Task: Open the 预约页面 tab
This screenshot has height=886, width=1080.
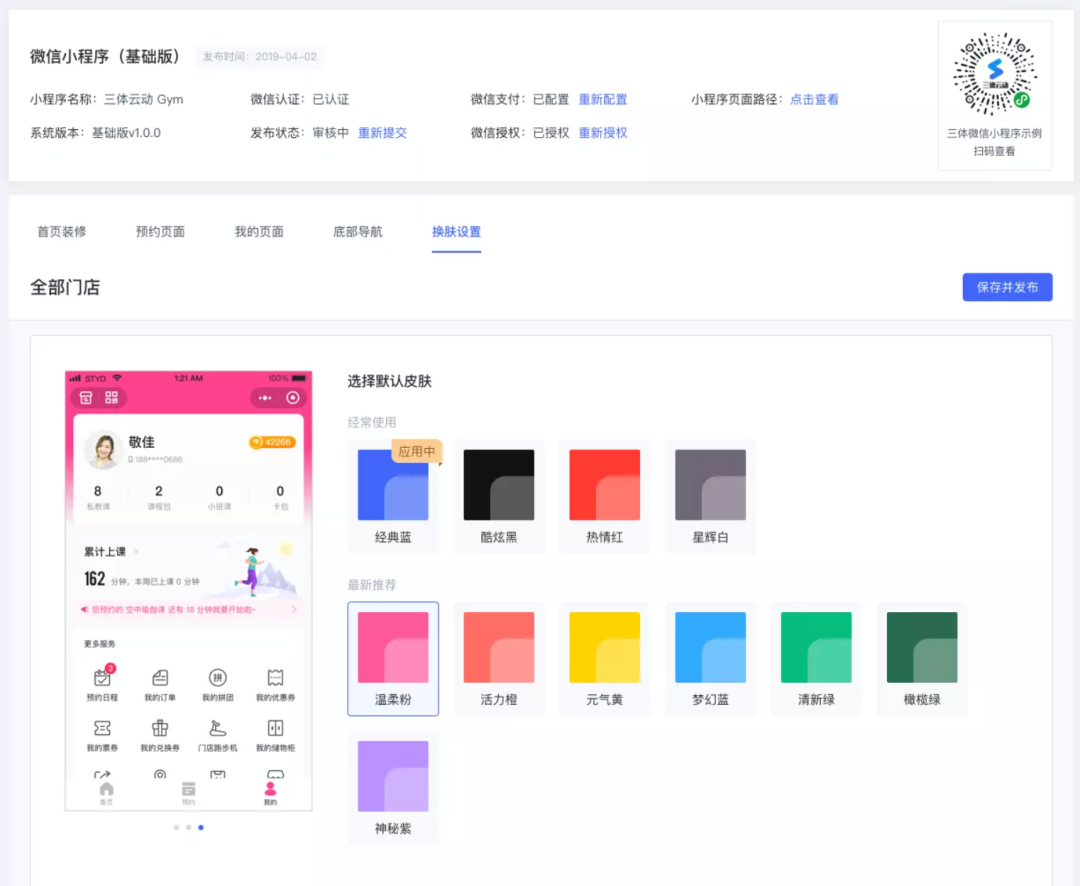Action: point(160,231)
